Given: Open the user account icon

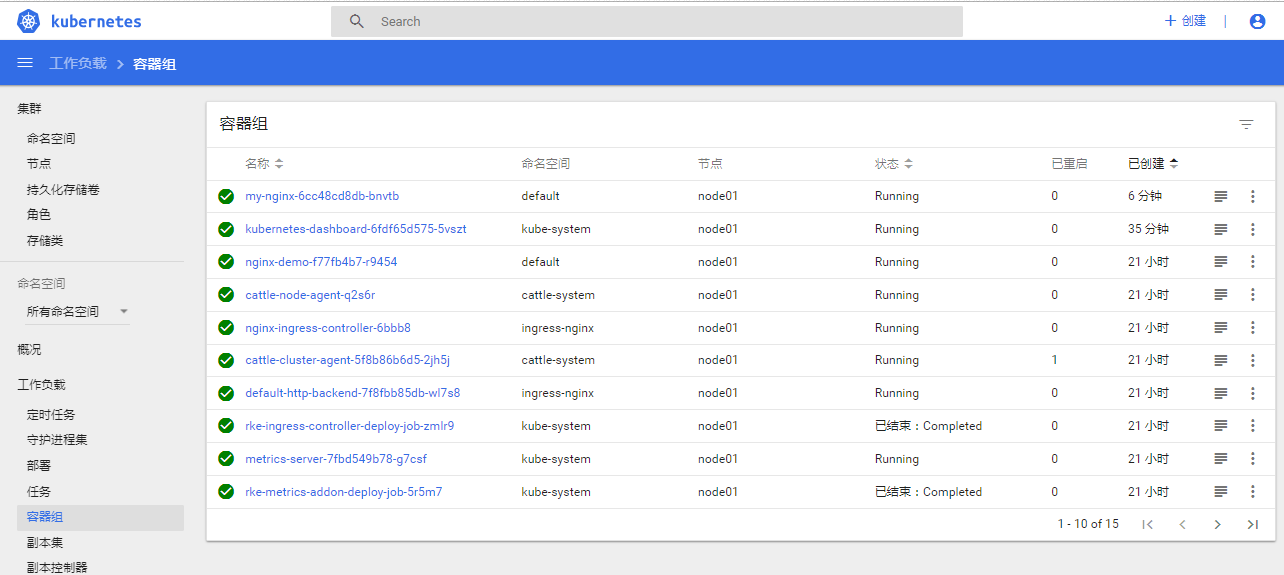Looking at the screenshot, I should tap(1257, 21).
